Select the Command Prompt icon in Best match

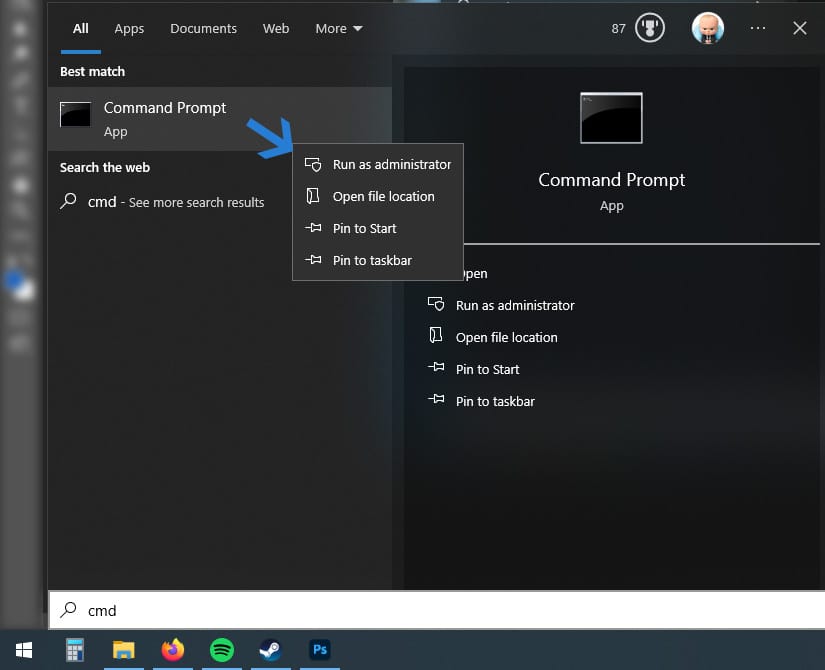point(76,114)
